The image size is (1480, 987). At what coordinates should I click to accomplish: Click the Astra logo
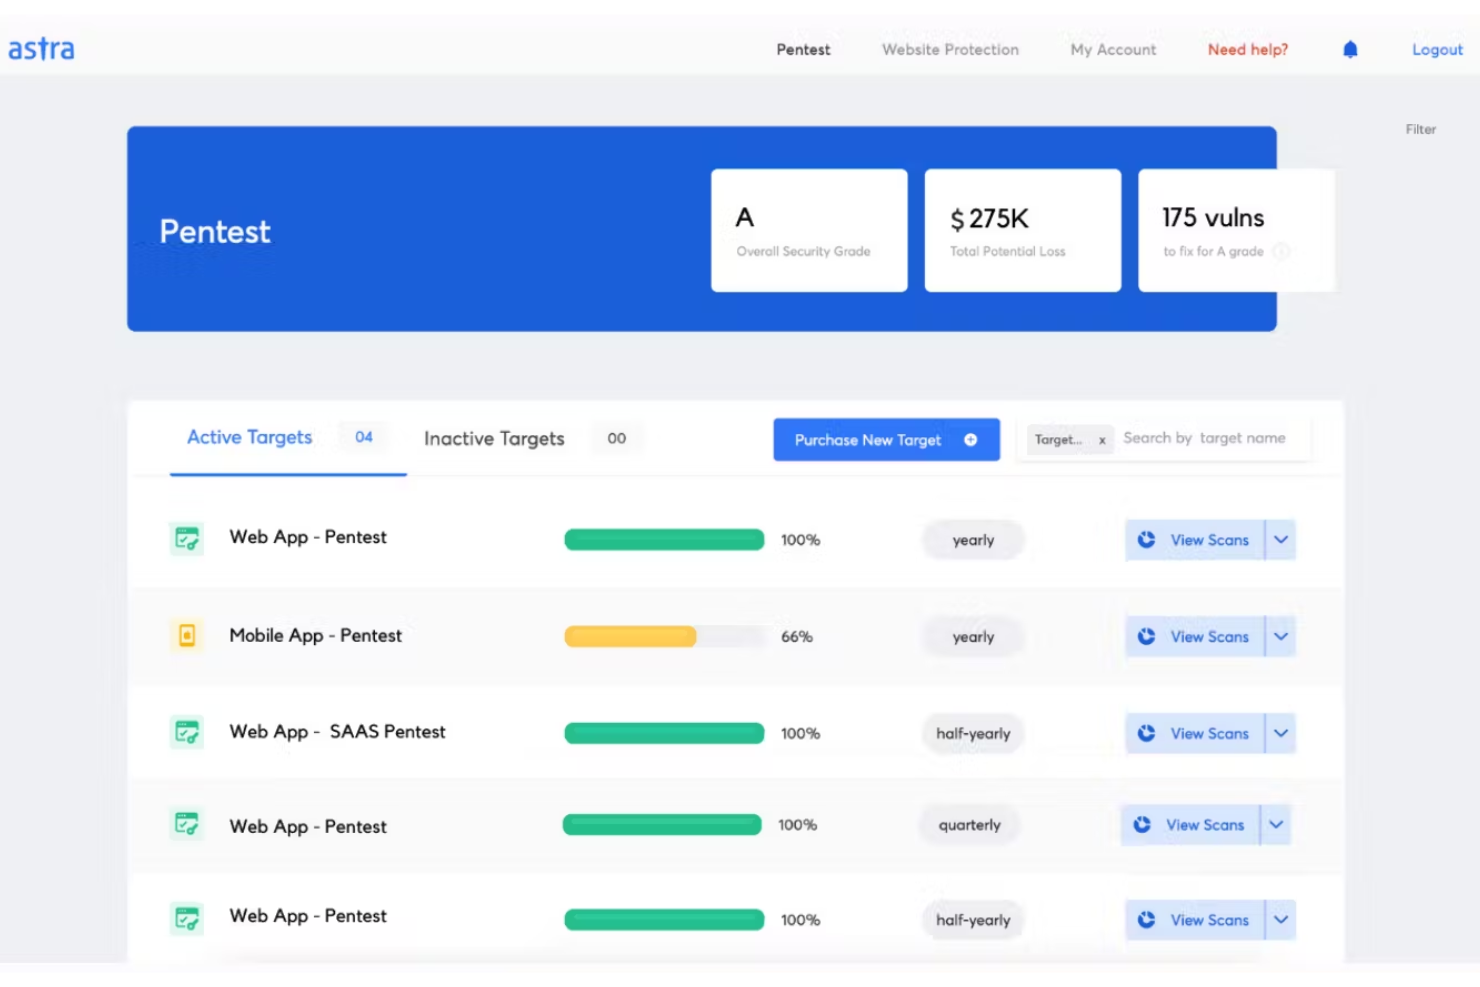coord(41,47)
